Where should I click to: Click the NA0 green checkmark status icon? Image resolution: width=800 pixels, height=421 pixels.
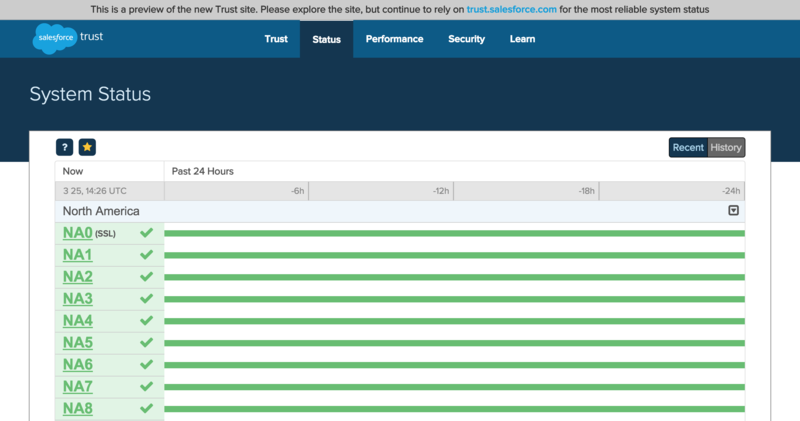pos(146,233)
